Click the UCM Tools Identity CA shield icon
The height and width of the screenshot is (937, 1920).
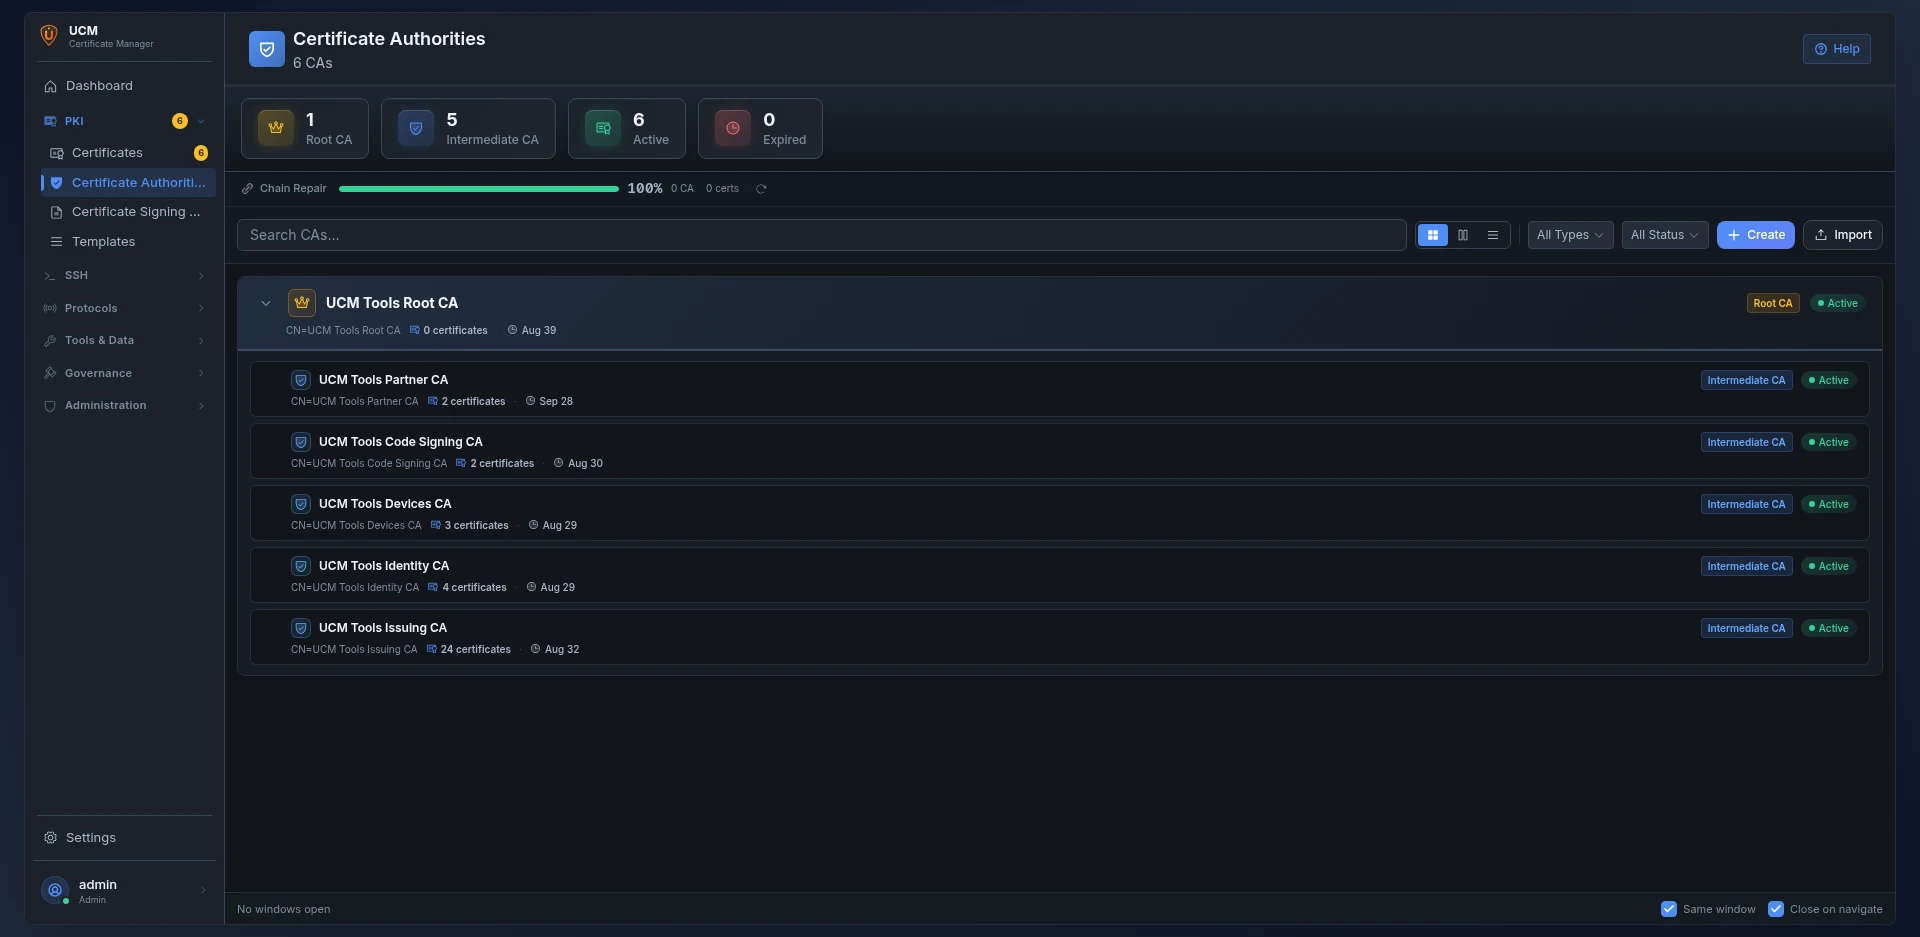pyautogui.click(x=301, y=566)
